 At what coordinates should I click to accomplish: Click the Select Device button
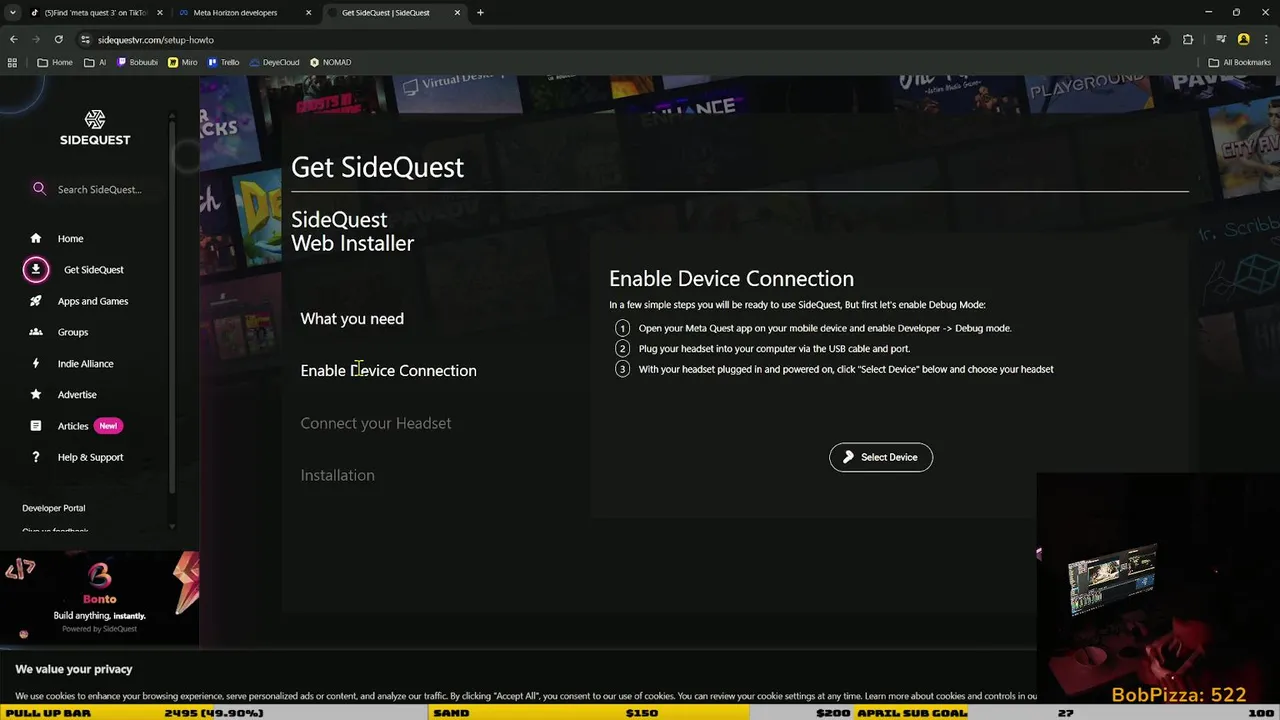point(881,457)
